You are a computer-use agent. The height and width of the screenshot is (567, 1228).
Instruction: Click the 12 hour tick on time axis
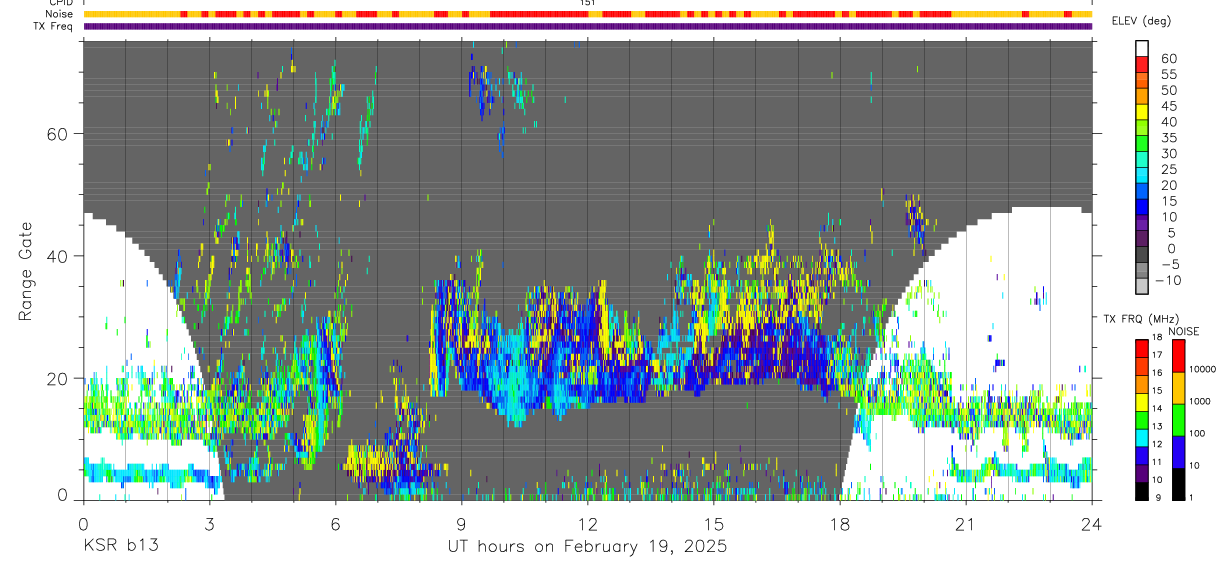coord(587,523)
